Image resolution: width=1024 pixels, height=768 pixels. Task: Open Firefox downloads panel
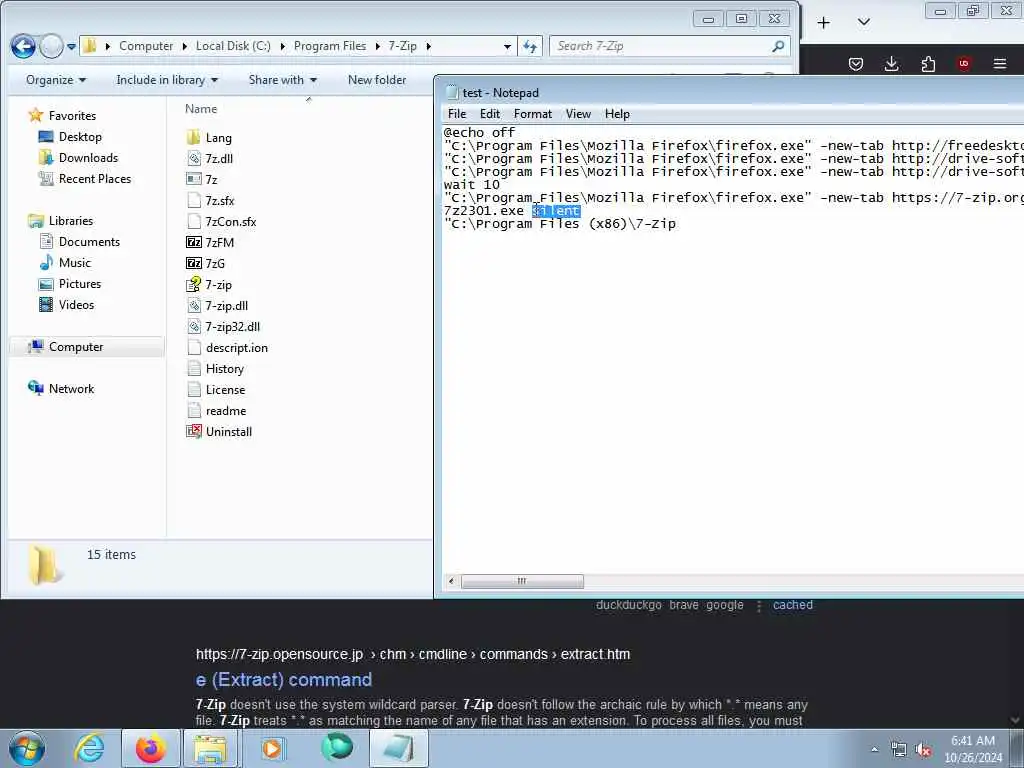(891, 64)
